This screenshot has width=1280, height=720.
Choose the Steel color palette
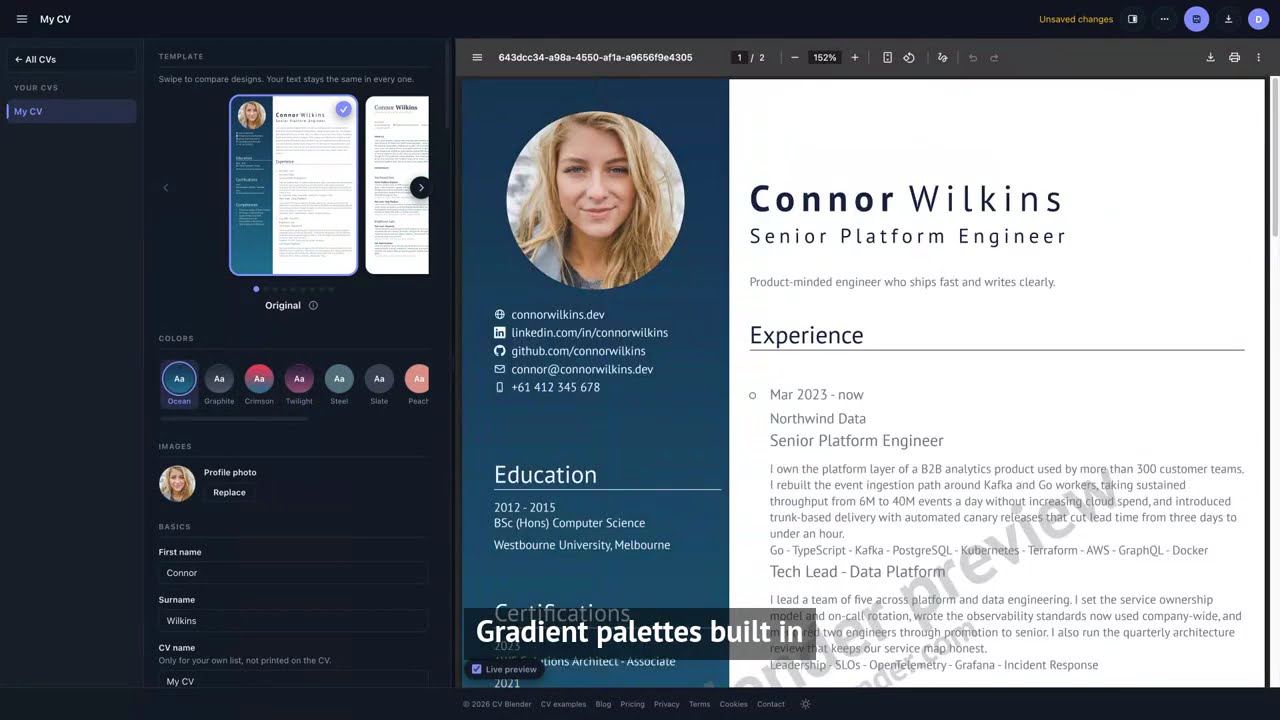[x=339, y=384]
